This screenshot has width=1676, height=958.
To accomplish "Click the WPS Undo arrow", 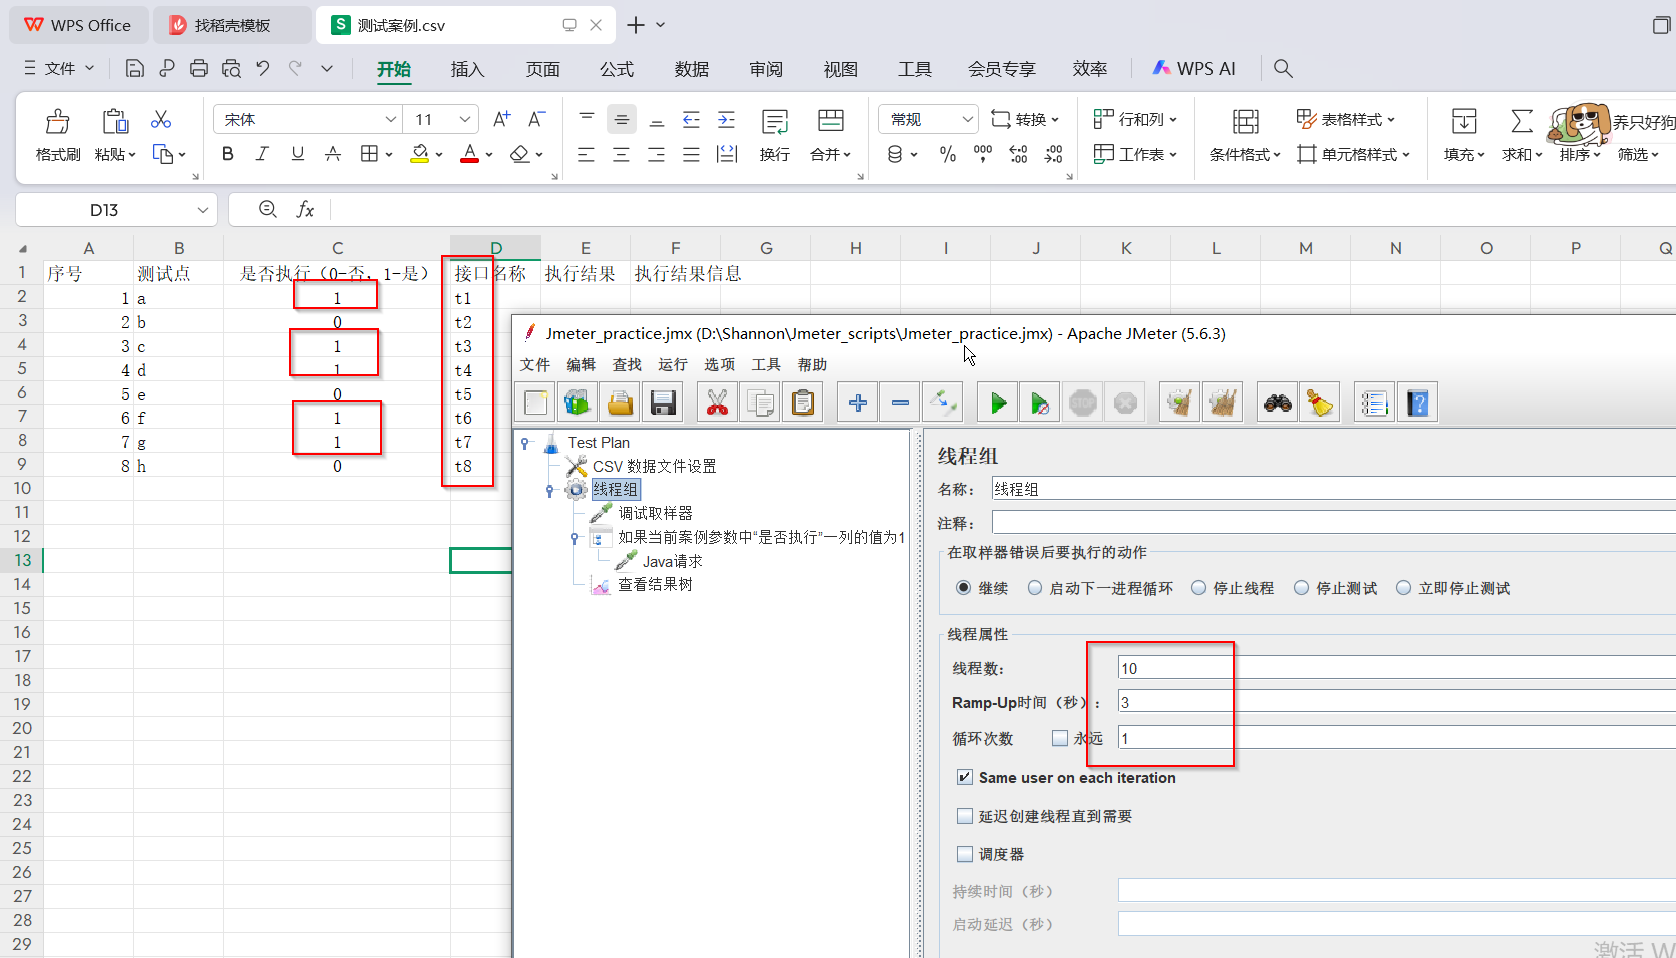I will pos(263,68).
